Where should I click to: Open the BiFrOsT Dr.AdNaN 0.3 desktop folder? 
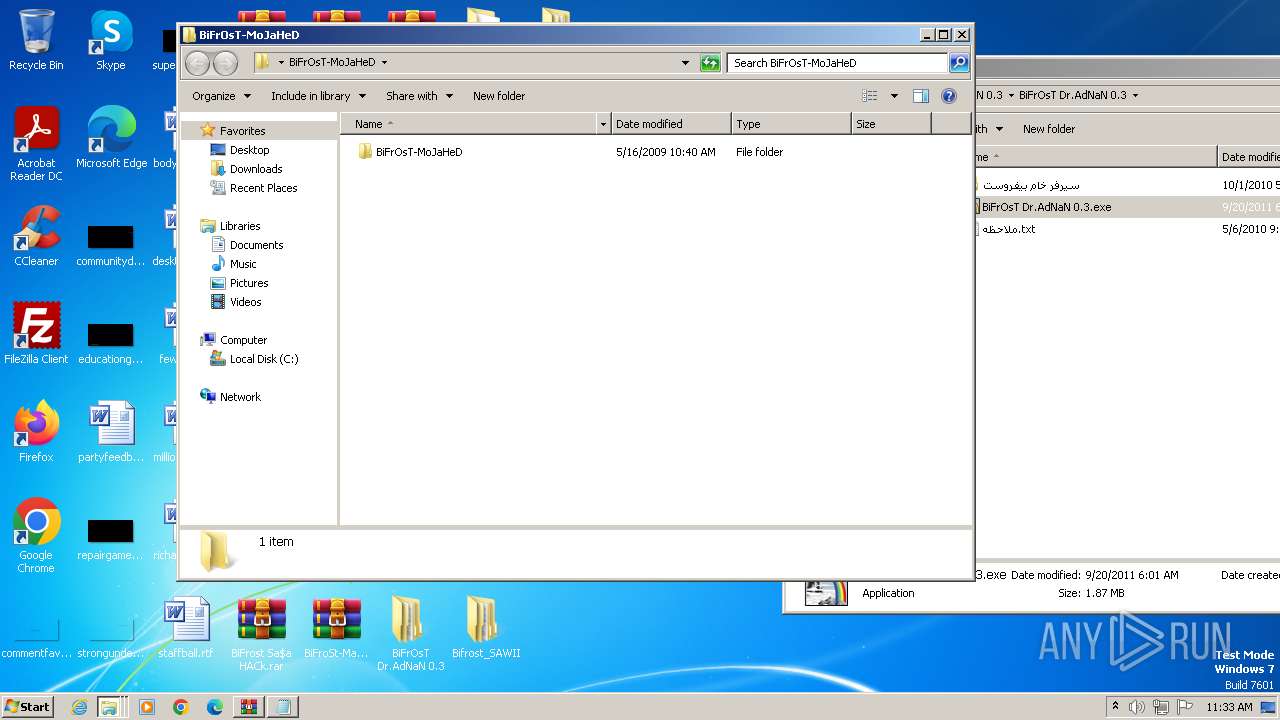[x=411, y=633]
